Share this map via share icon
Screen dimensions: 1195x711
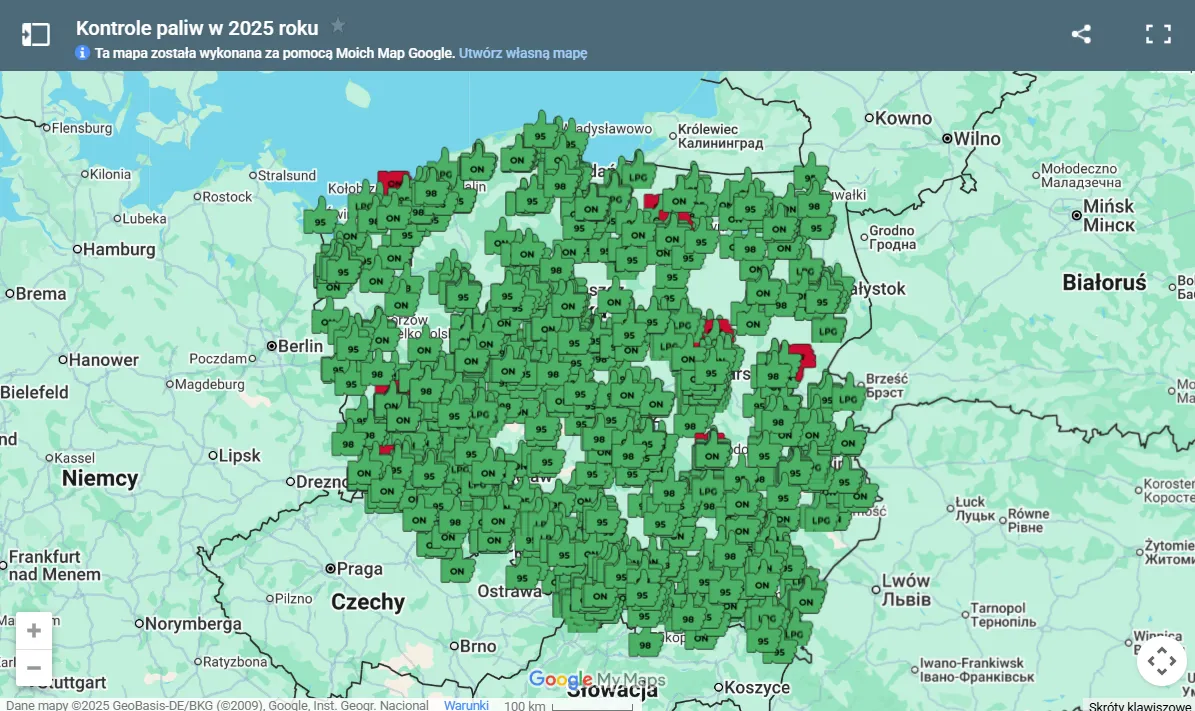tap(1081, 34)
